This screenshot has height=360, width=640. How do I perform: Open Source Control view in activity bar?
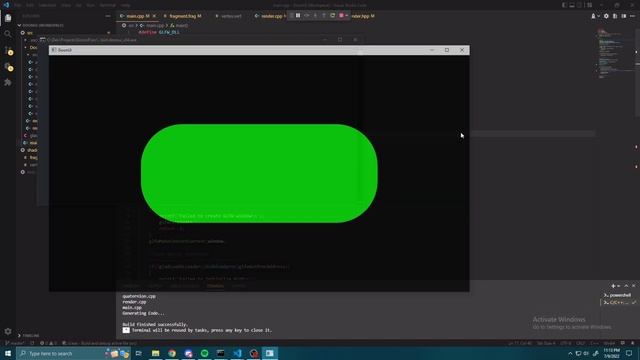click(8, 51)
